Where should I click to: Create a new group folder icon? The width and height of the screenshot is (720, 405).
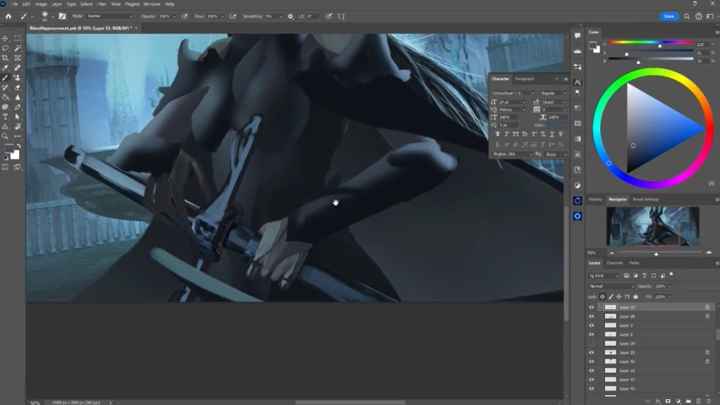coord(688,401)
